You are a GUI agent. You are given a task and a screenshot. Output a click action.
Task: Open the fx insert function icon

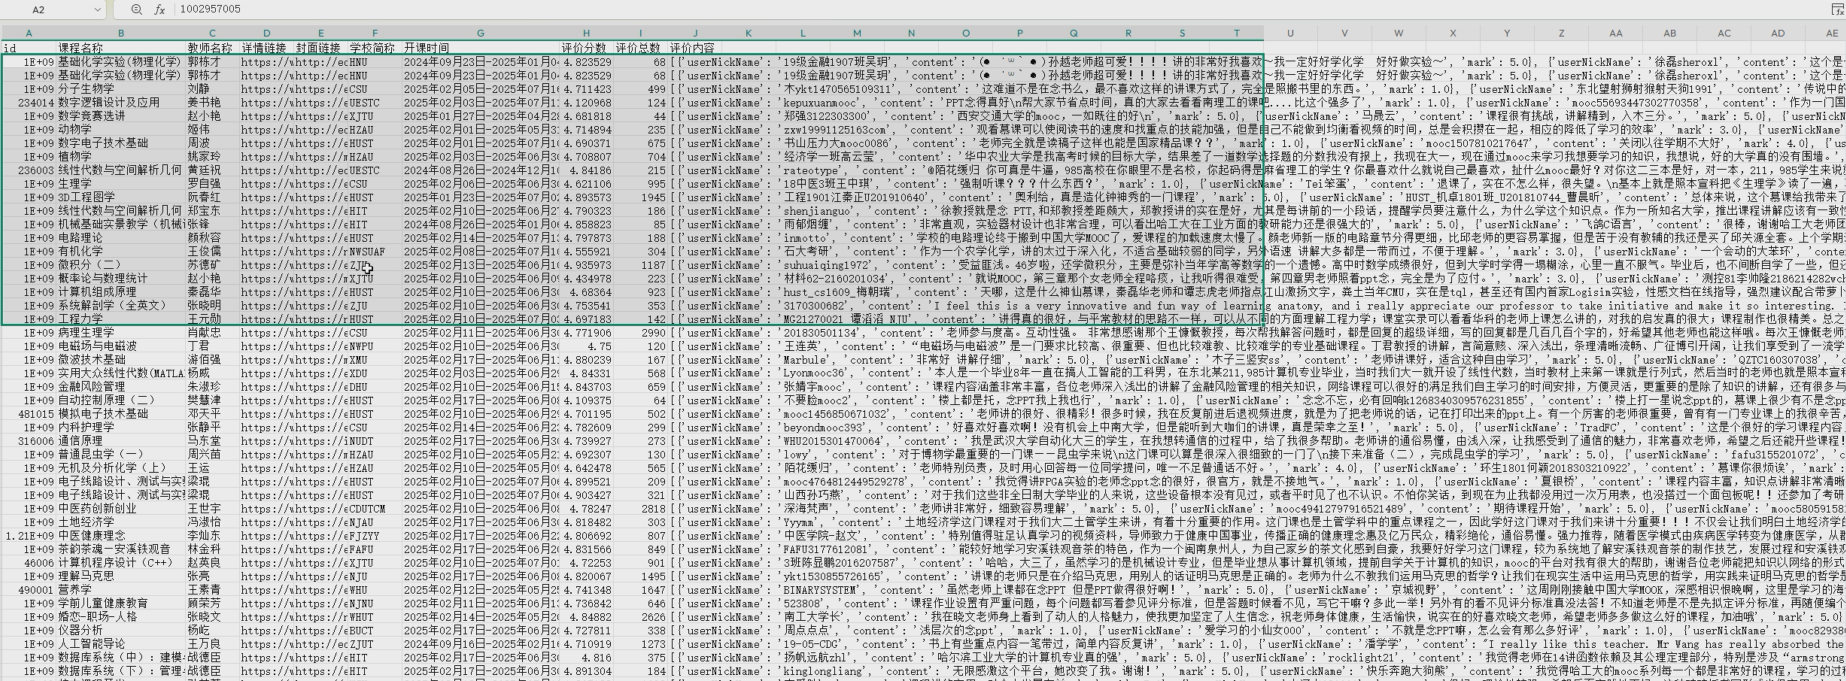coord(160,9)
